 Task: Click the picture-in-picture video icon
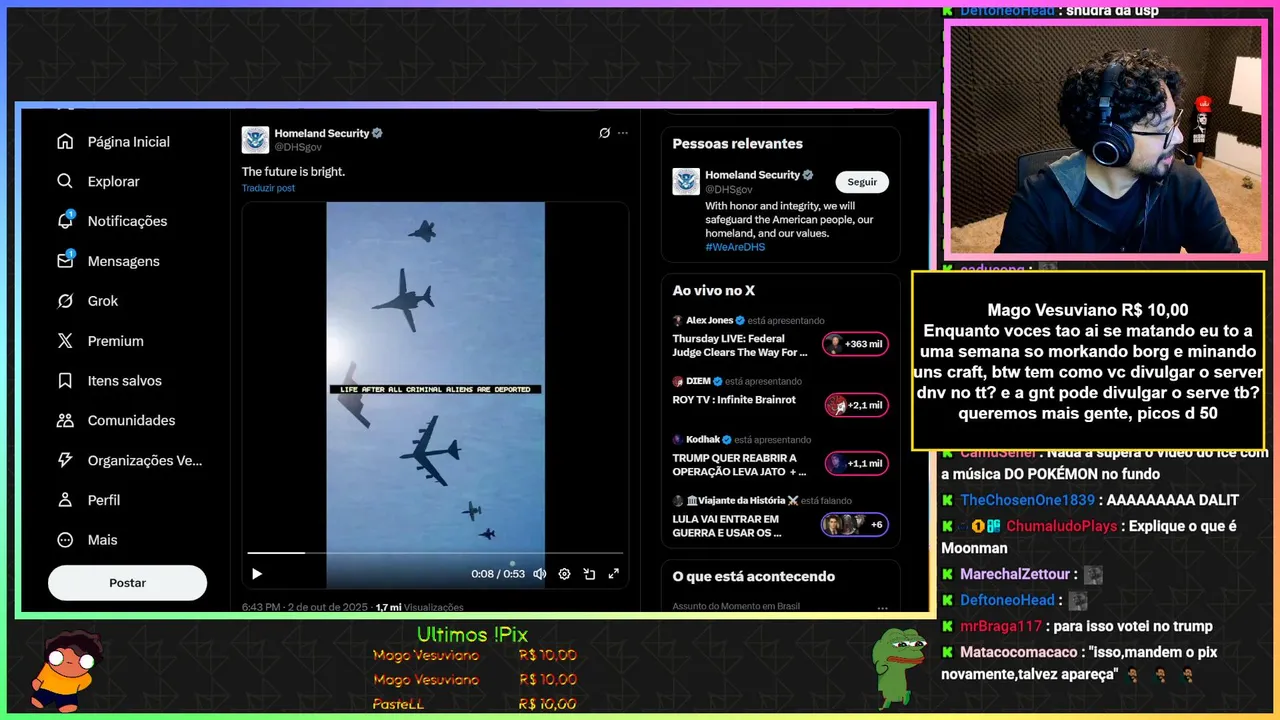[x=589, y=574]
